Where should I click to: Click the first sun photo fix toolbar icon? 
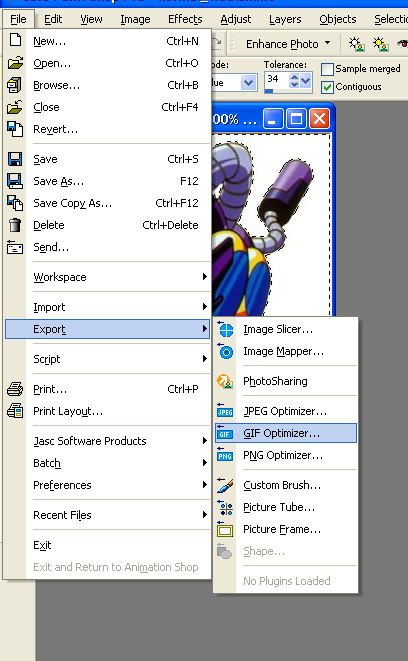click(x=357, y=44)
